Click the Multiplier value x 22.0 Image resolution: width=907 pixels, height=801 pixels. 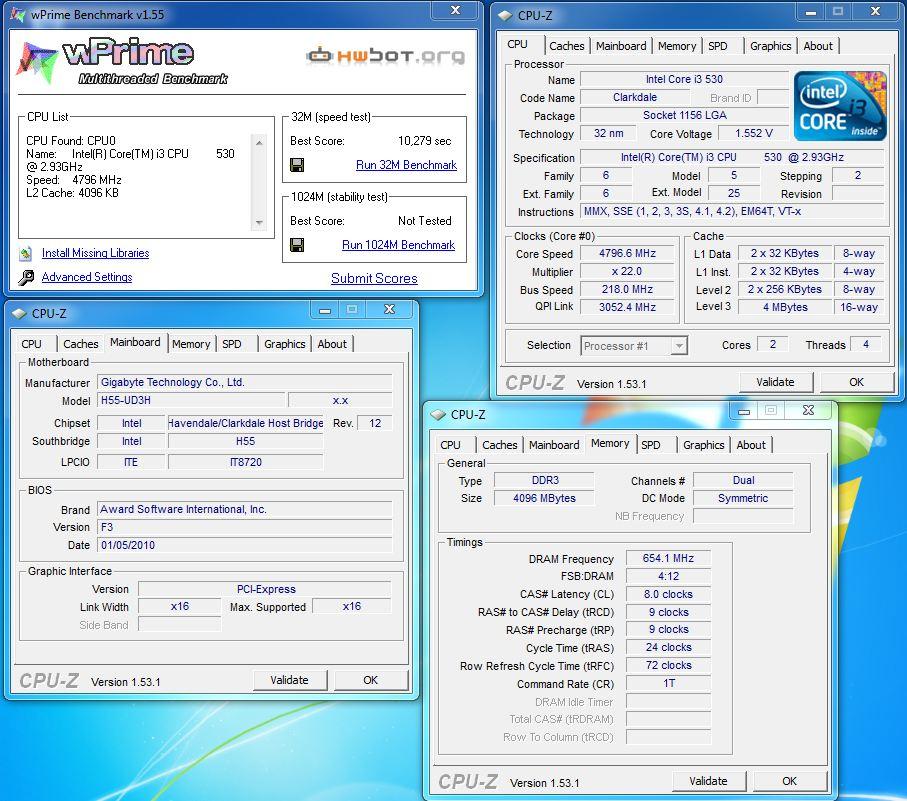[x=628, y=271]
